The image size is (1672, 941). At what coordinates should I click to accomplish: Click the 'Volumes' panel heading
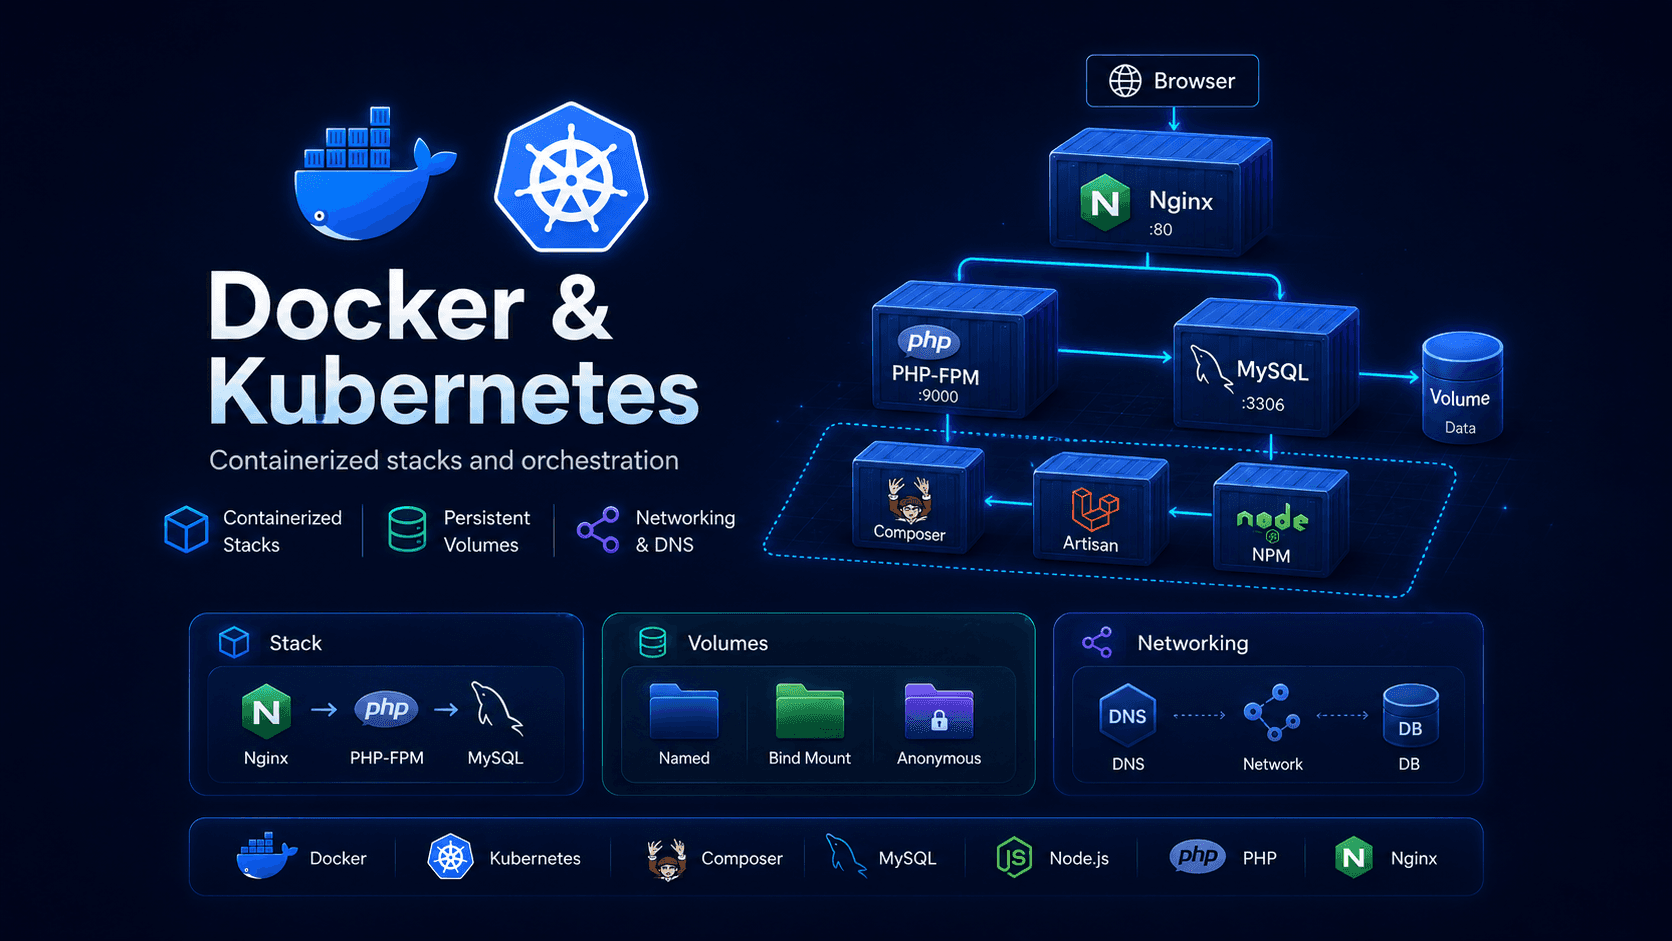tap(728, 643)
